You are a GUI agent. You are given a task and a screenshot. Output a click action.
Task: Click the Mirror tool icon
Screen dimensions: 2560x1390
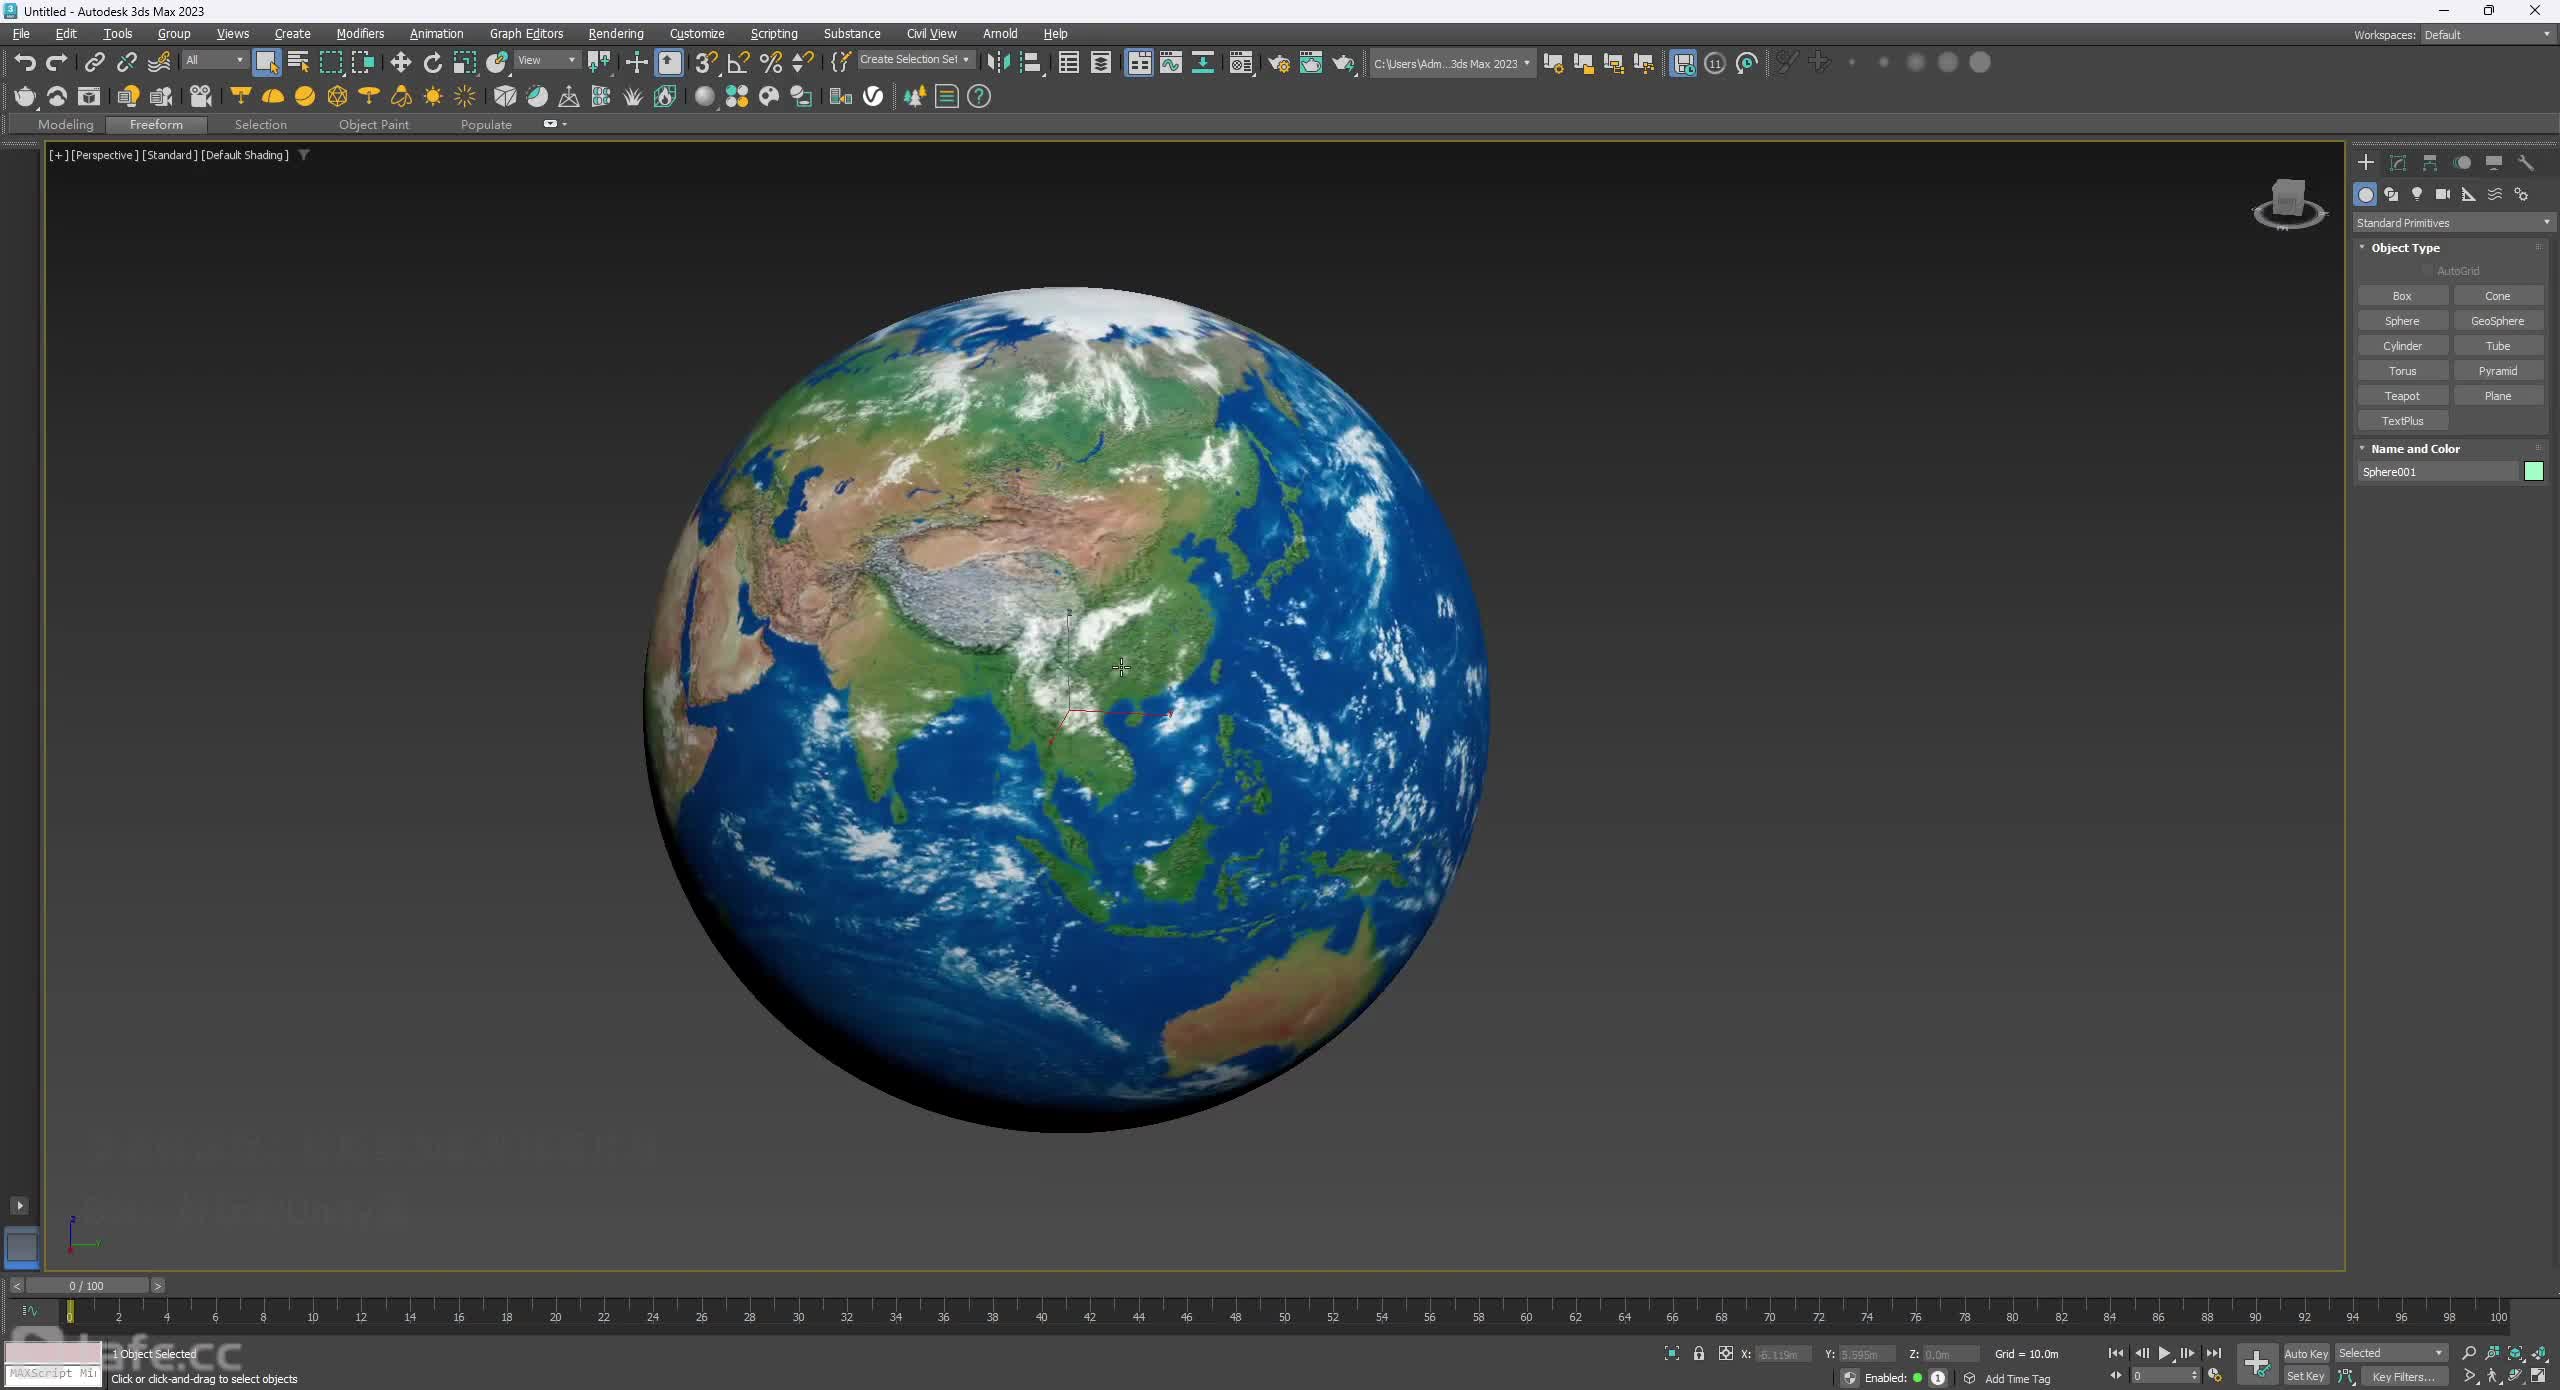click(x=998, y=63)
